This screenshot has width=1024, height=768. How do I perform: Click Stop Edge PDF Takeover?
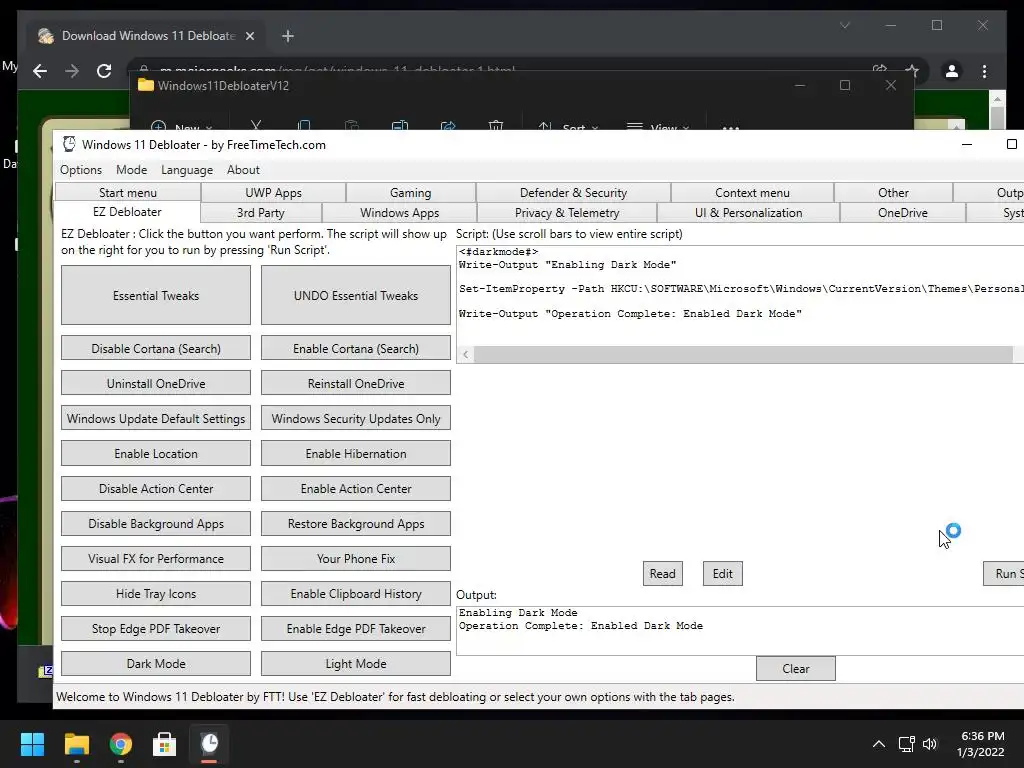pyautogui.click(x=155, y=628)
